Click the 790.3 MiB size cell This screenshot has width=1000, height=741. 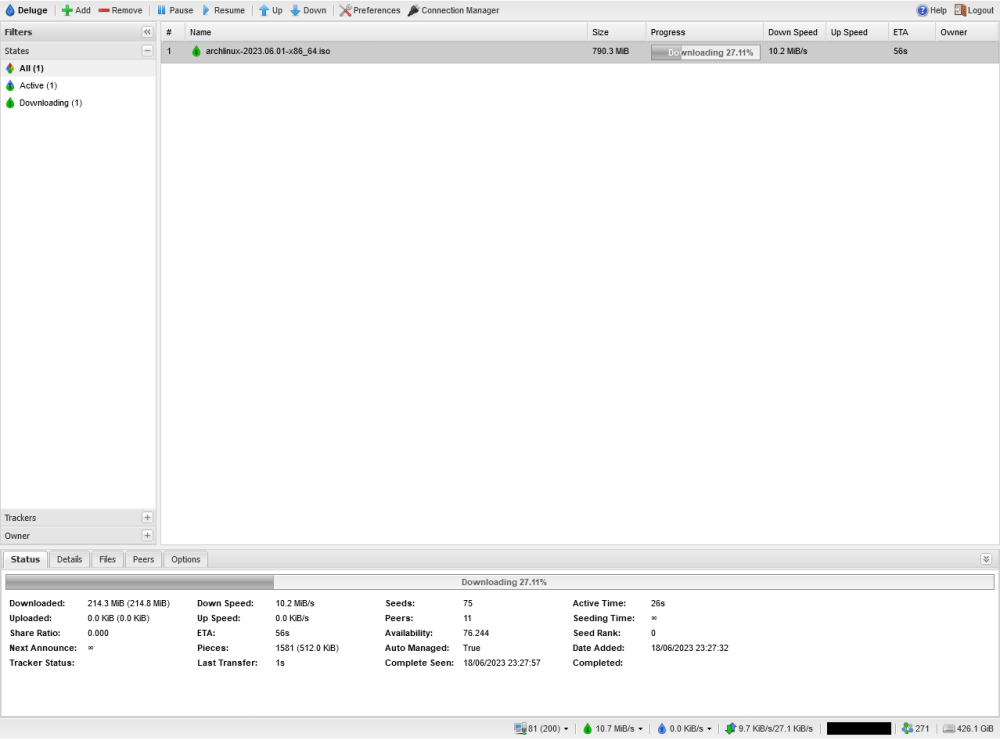[610, 51]
